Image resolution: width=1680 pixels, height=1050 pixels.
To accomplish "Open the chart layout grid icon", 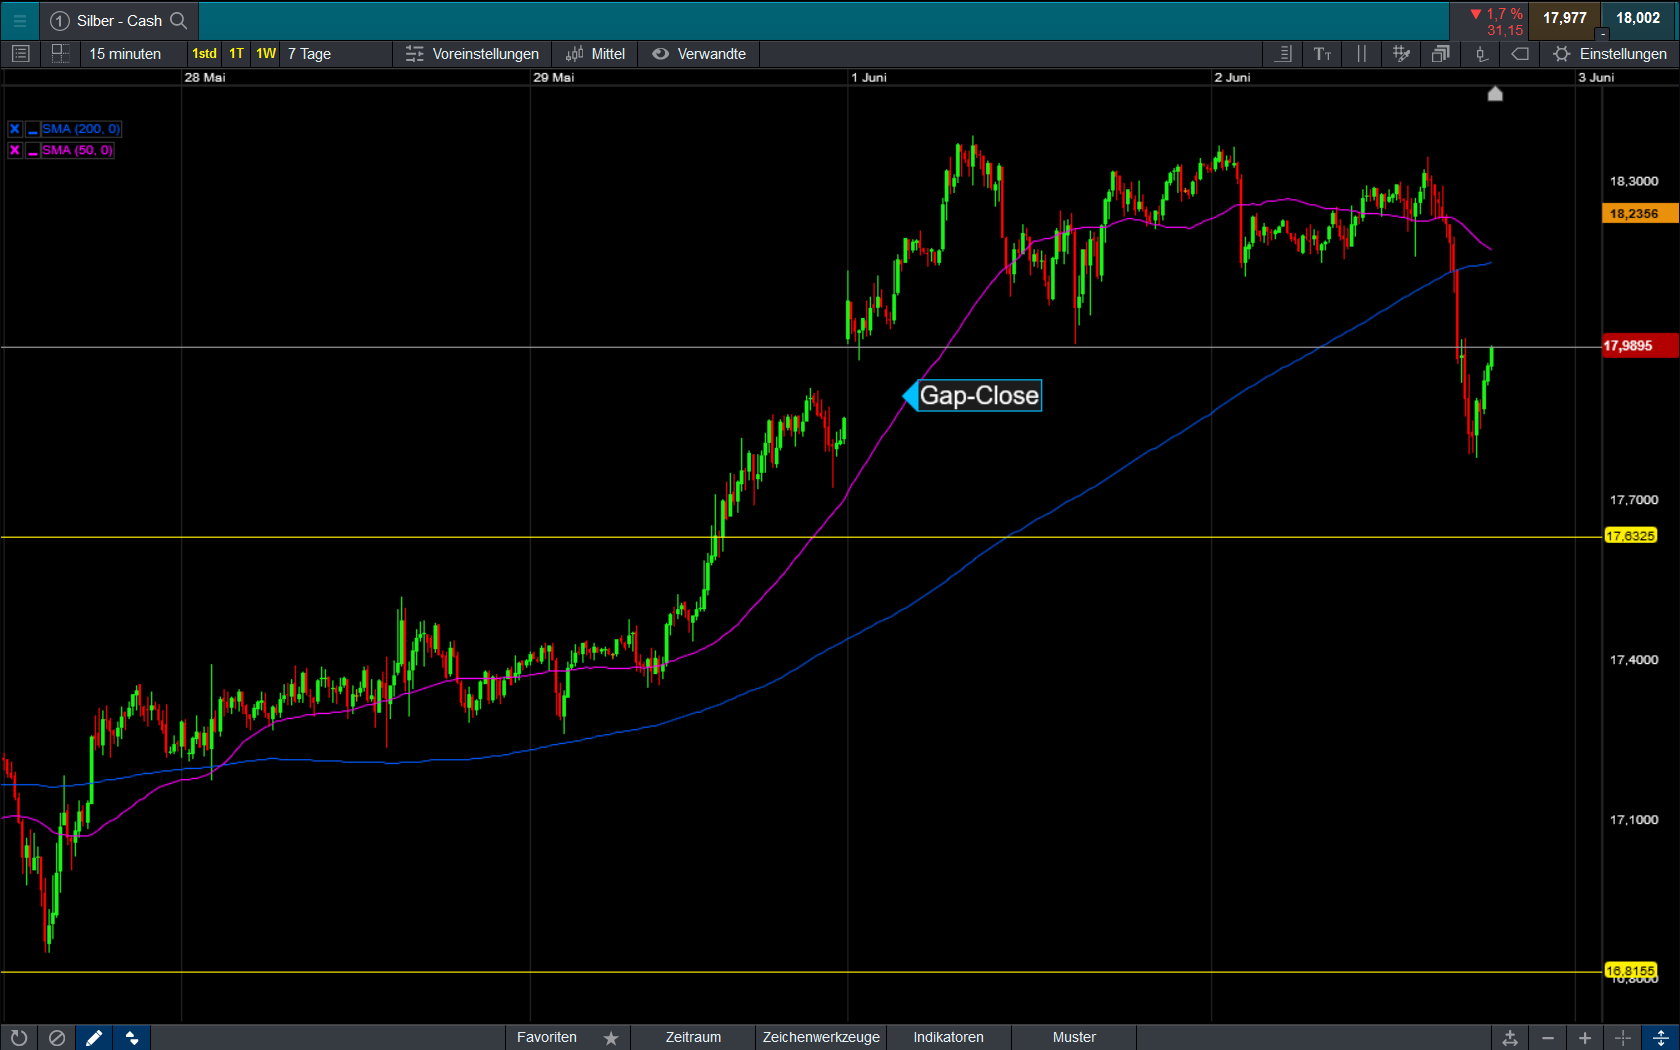I will [x=60, y=54].
